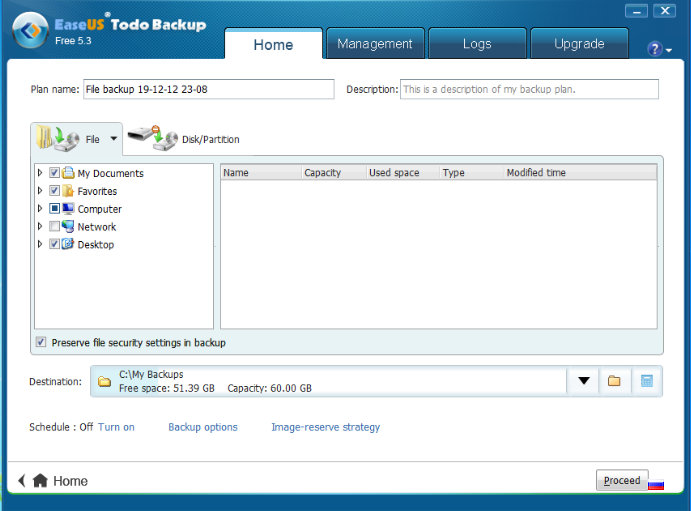Click the Computer monitor icon
This screenshot has width=691, height=511.
point(68,208)
